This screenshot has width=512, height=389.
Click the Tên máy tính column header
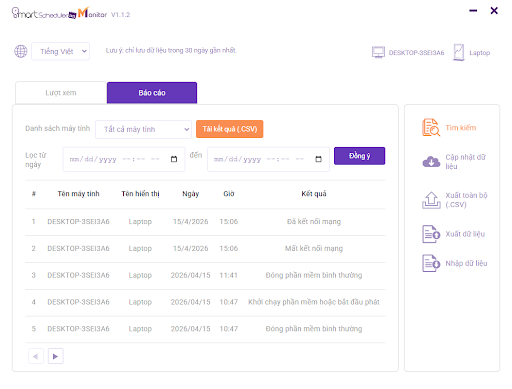78,194
